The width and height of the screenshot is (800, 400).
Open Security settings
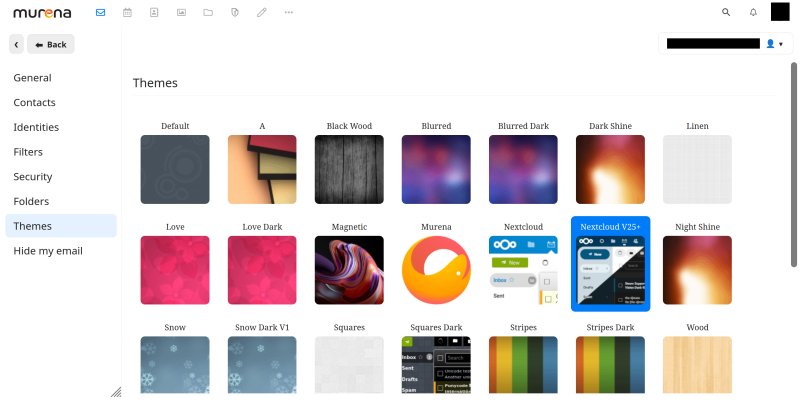[61, 177]
